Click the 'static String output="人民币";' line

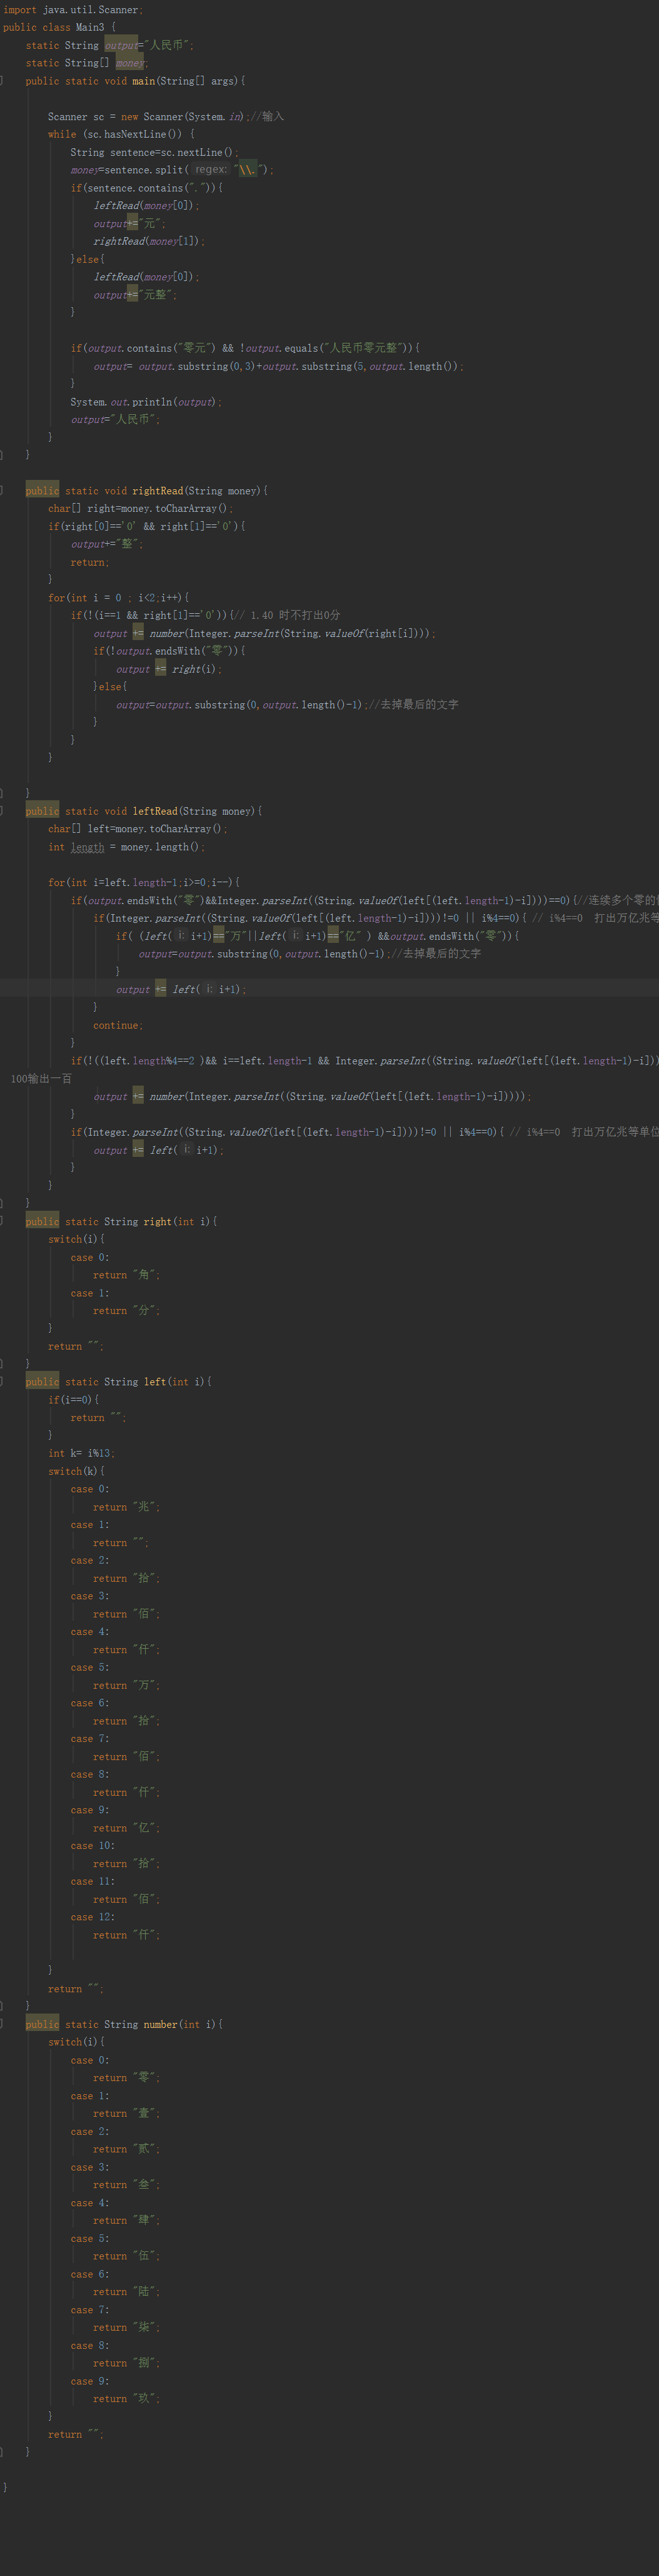point(110,46)
